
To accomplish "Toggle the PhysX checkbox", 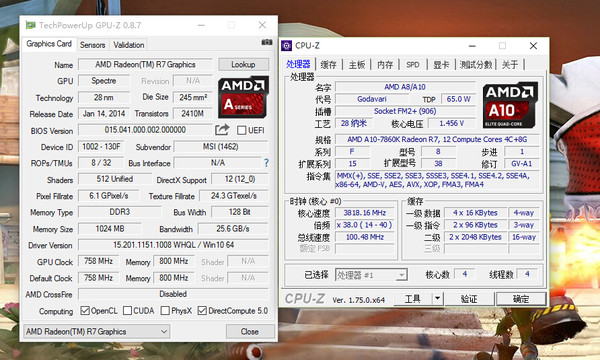I will [165, 311].
